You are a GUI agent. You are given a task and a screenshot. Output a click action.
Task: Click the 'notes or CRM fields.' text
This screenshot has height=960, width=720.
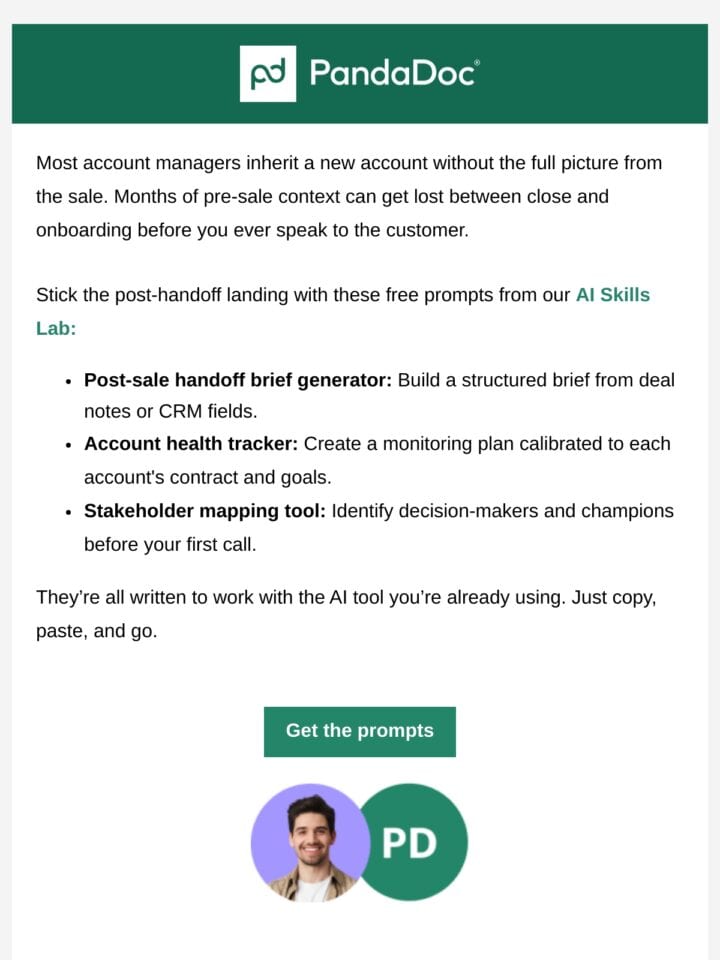tap(170, 411)
